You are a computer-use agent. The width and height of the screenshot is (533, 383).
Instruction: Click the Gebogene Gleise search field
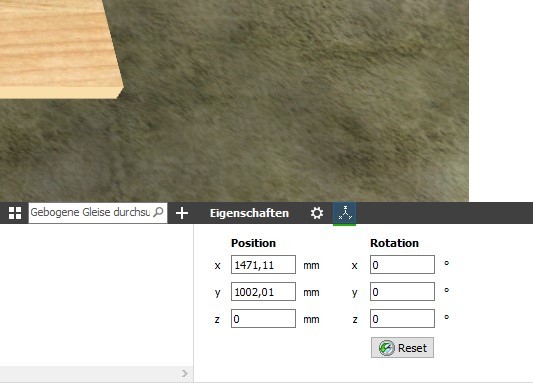tap(98, 213)
